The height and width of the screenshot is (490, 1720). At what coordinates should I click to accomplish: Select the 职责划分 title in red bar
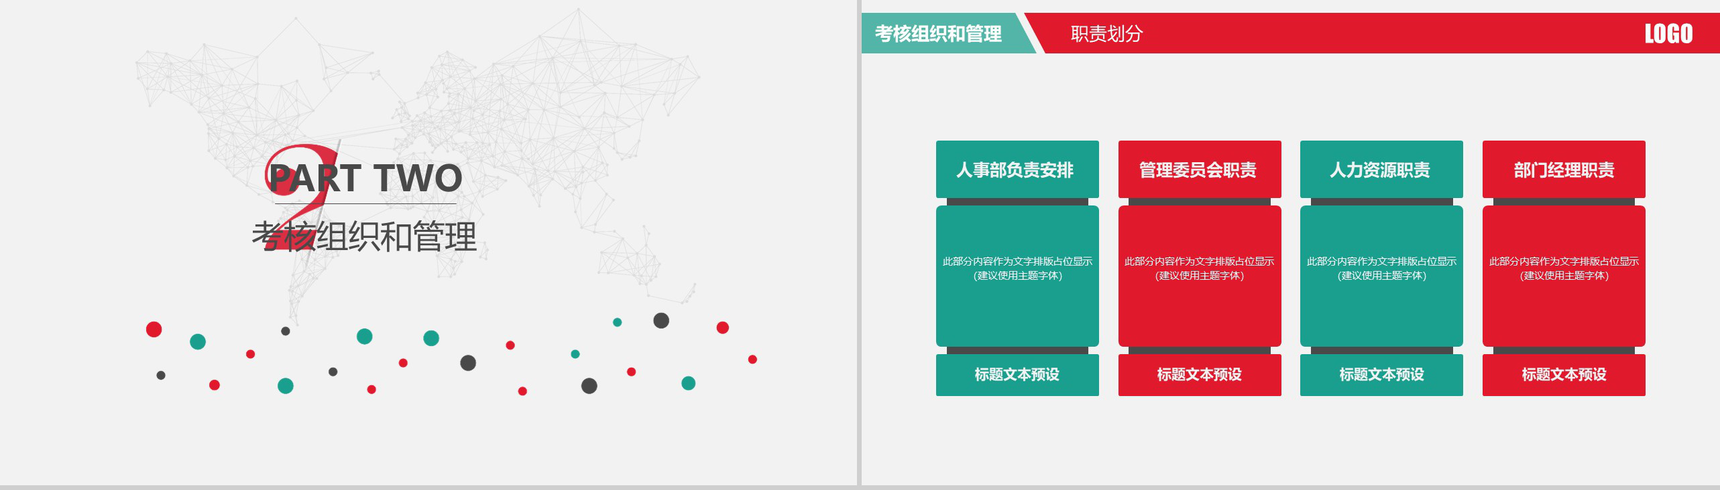tap(1106, 34)
